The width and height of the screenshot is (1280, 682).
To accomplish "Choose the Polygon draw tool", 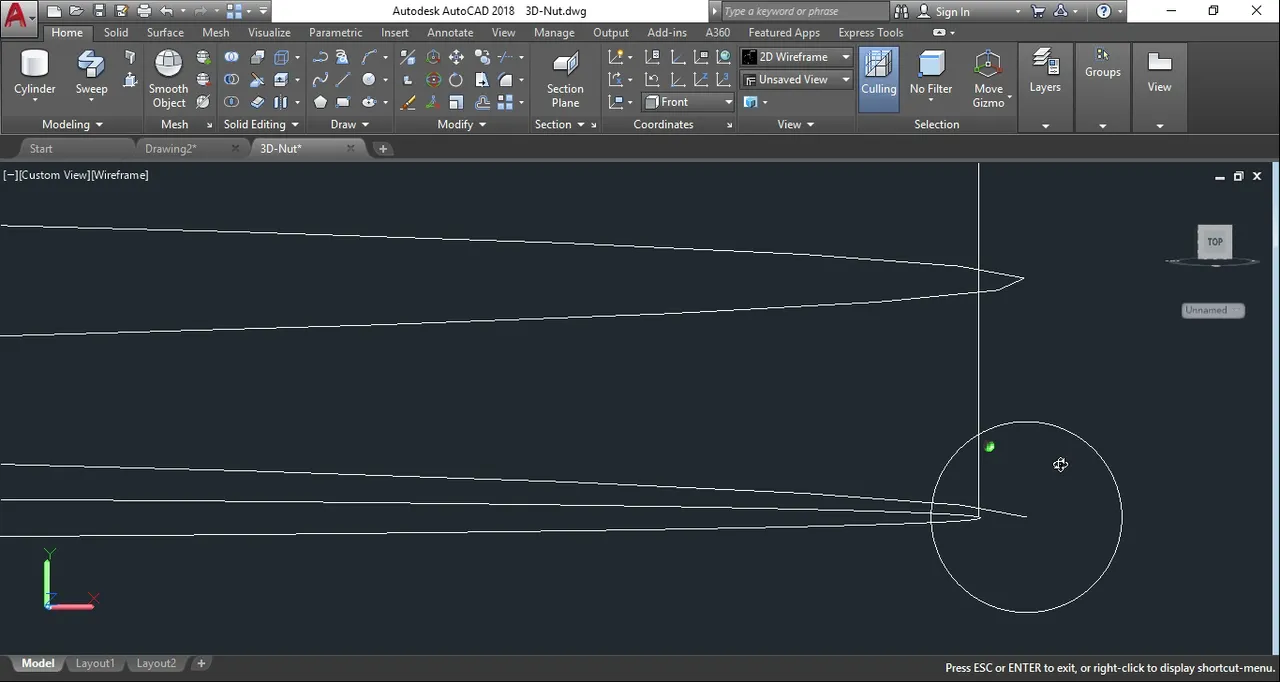I will 320,102.
